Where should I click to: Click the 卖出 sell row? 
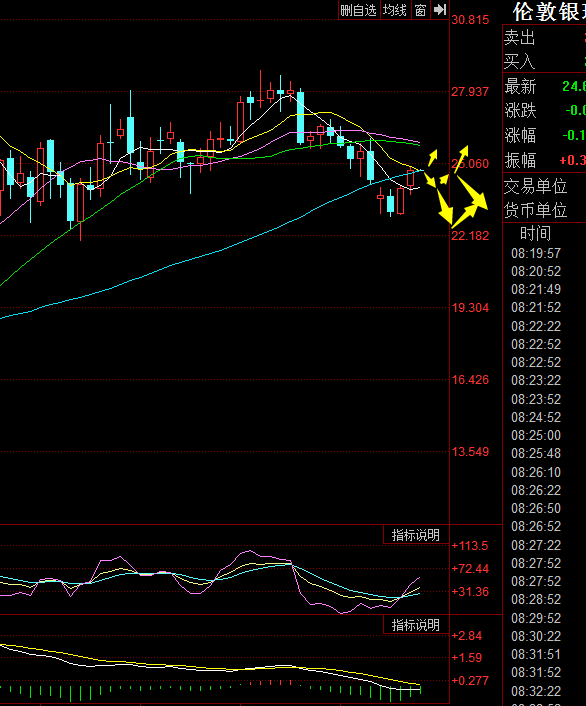coord(544,37)
